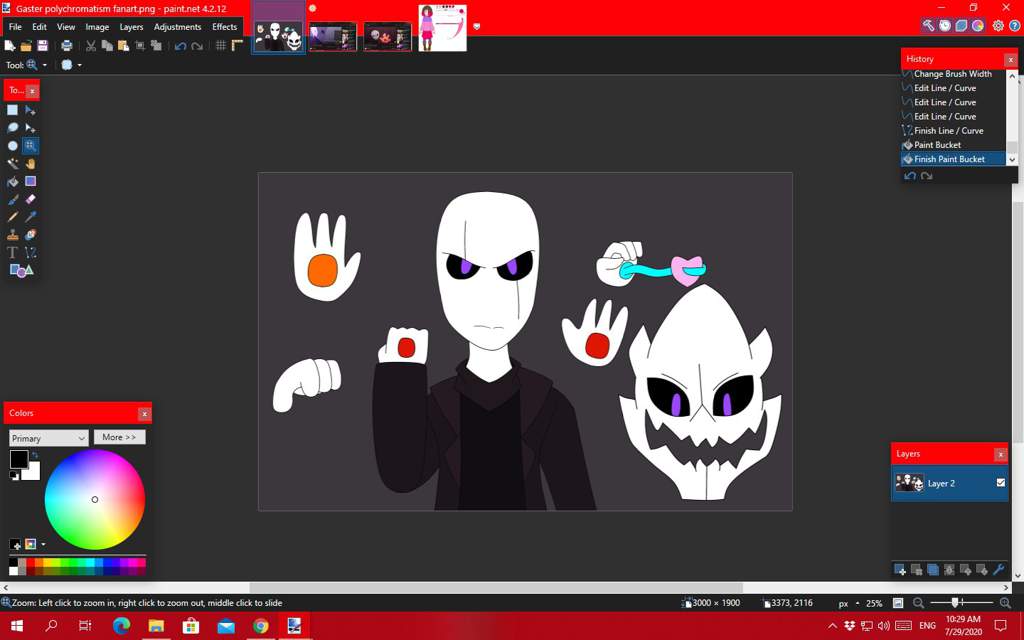Open the Primary color dropdown
The image size is (1024, 640).
(x=49, y=438)
